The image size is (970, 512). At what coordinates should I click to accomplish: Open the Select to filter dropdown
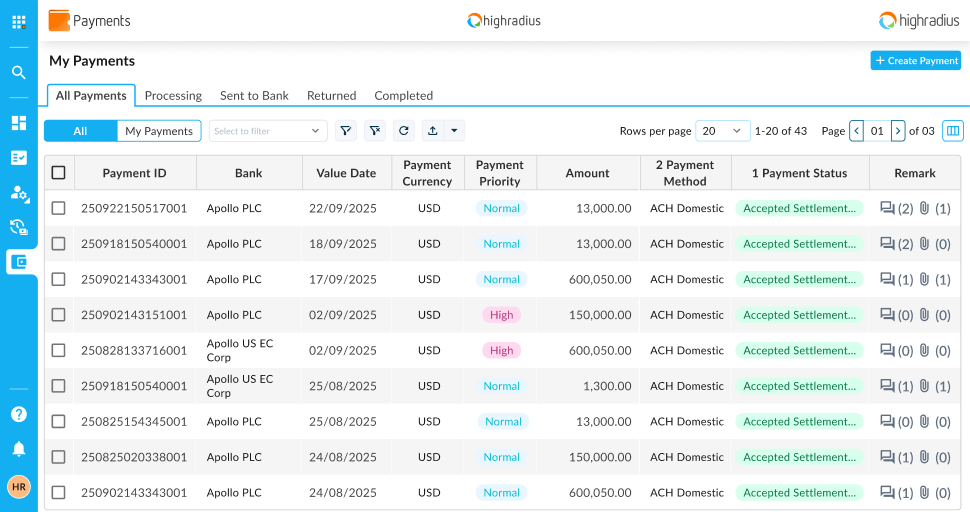(268, 131)
